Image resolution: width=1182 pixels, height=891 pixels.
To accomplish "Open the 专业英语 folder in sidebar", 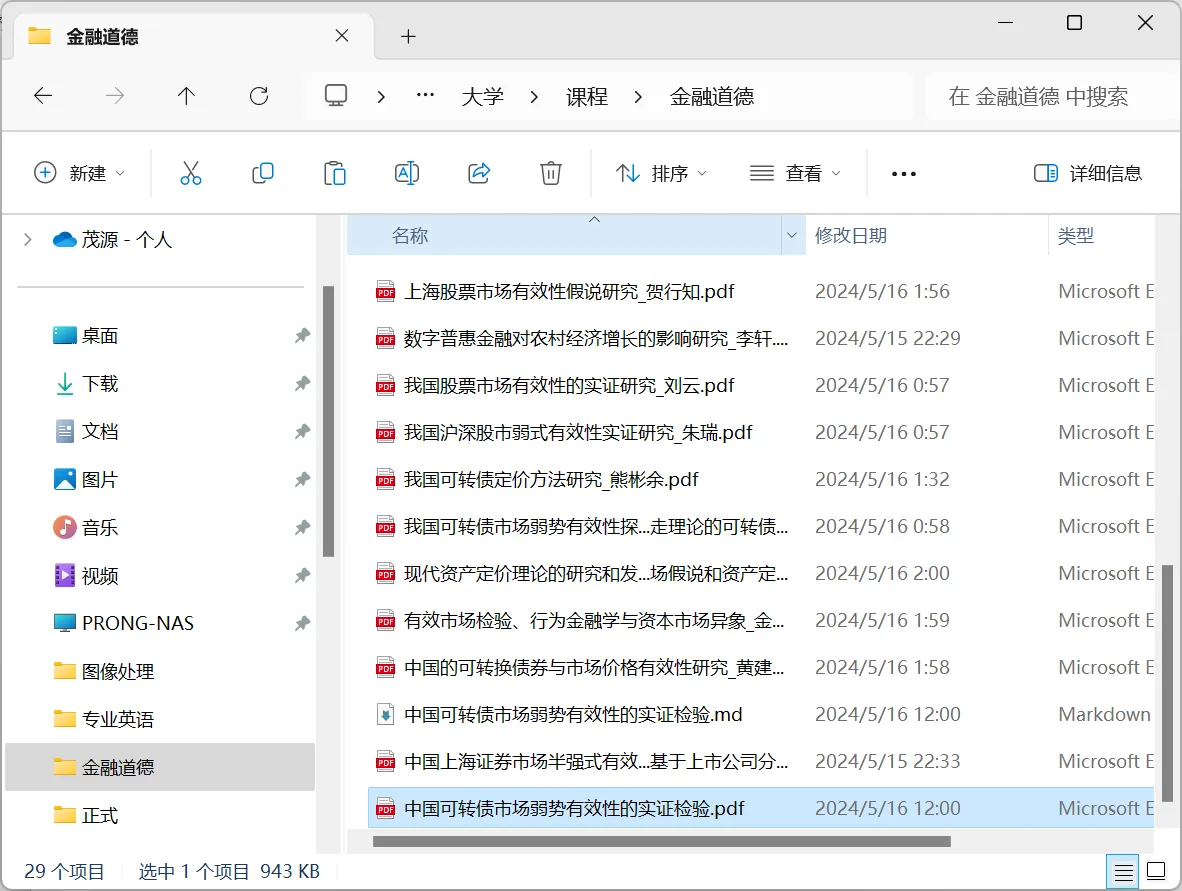I will (x=118, y=719).
